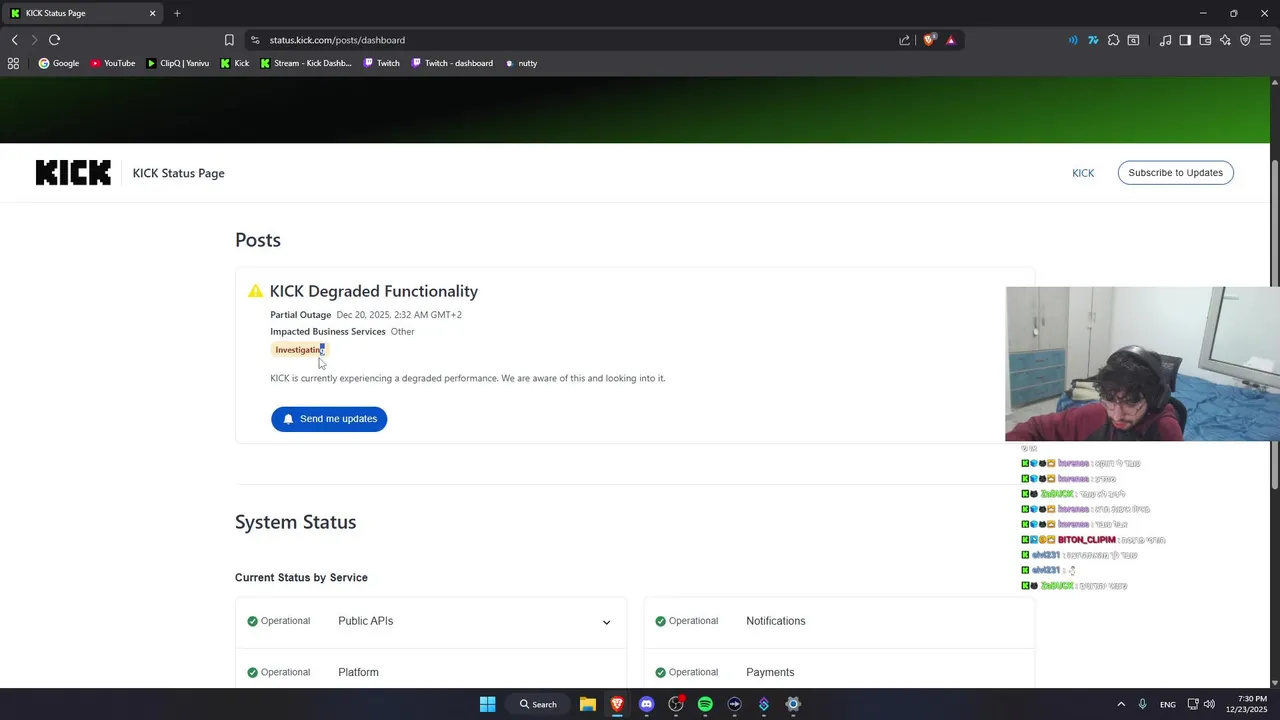Image resolution: width=1280 pixels, height=720 pixels.
Task: Open network and volume quick settings
Action: pos(1200,704)
